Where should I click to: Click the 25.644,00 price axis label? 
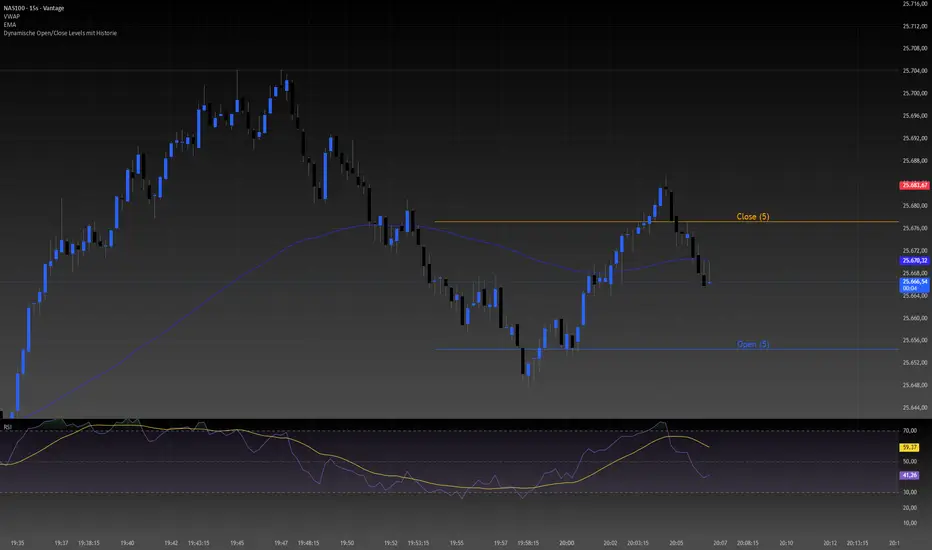click(x=915, y=407)
